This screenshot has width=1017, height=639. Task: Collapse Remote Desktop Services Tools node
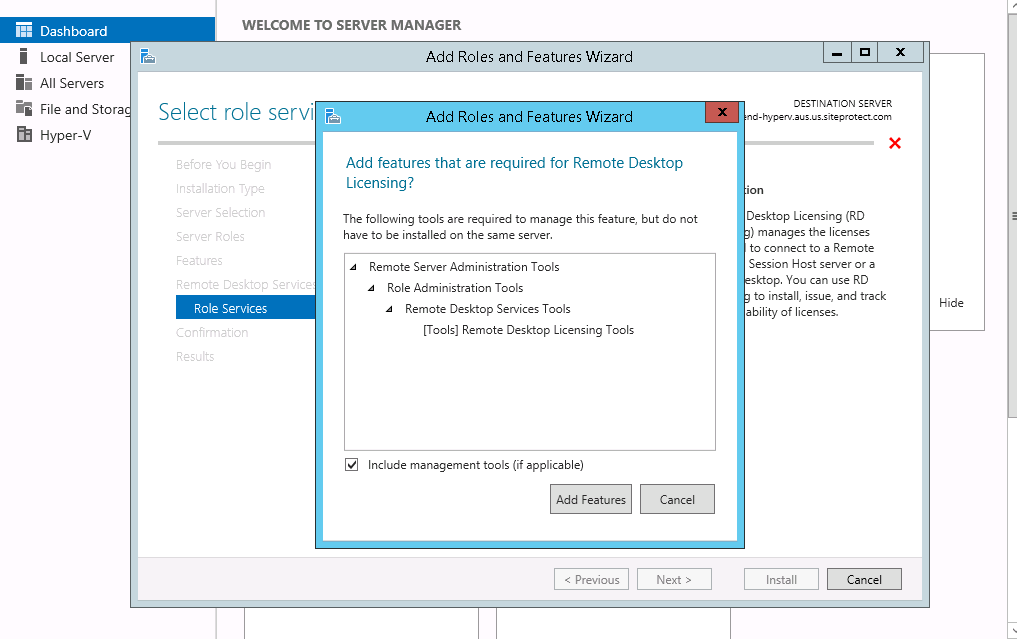click(390, 309)
